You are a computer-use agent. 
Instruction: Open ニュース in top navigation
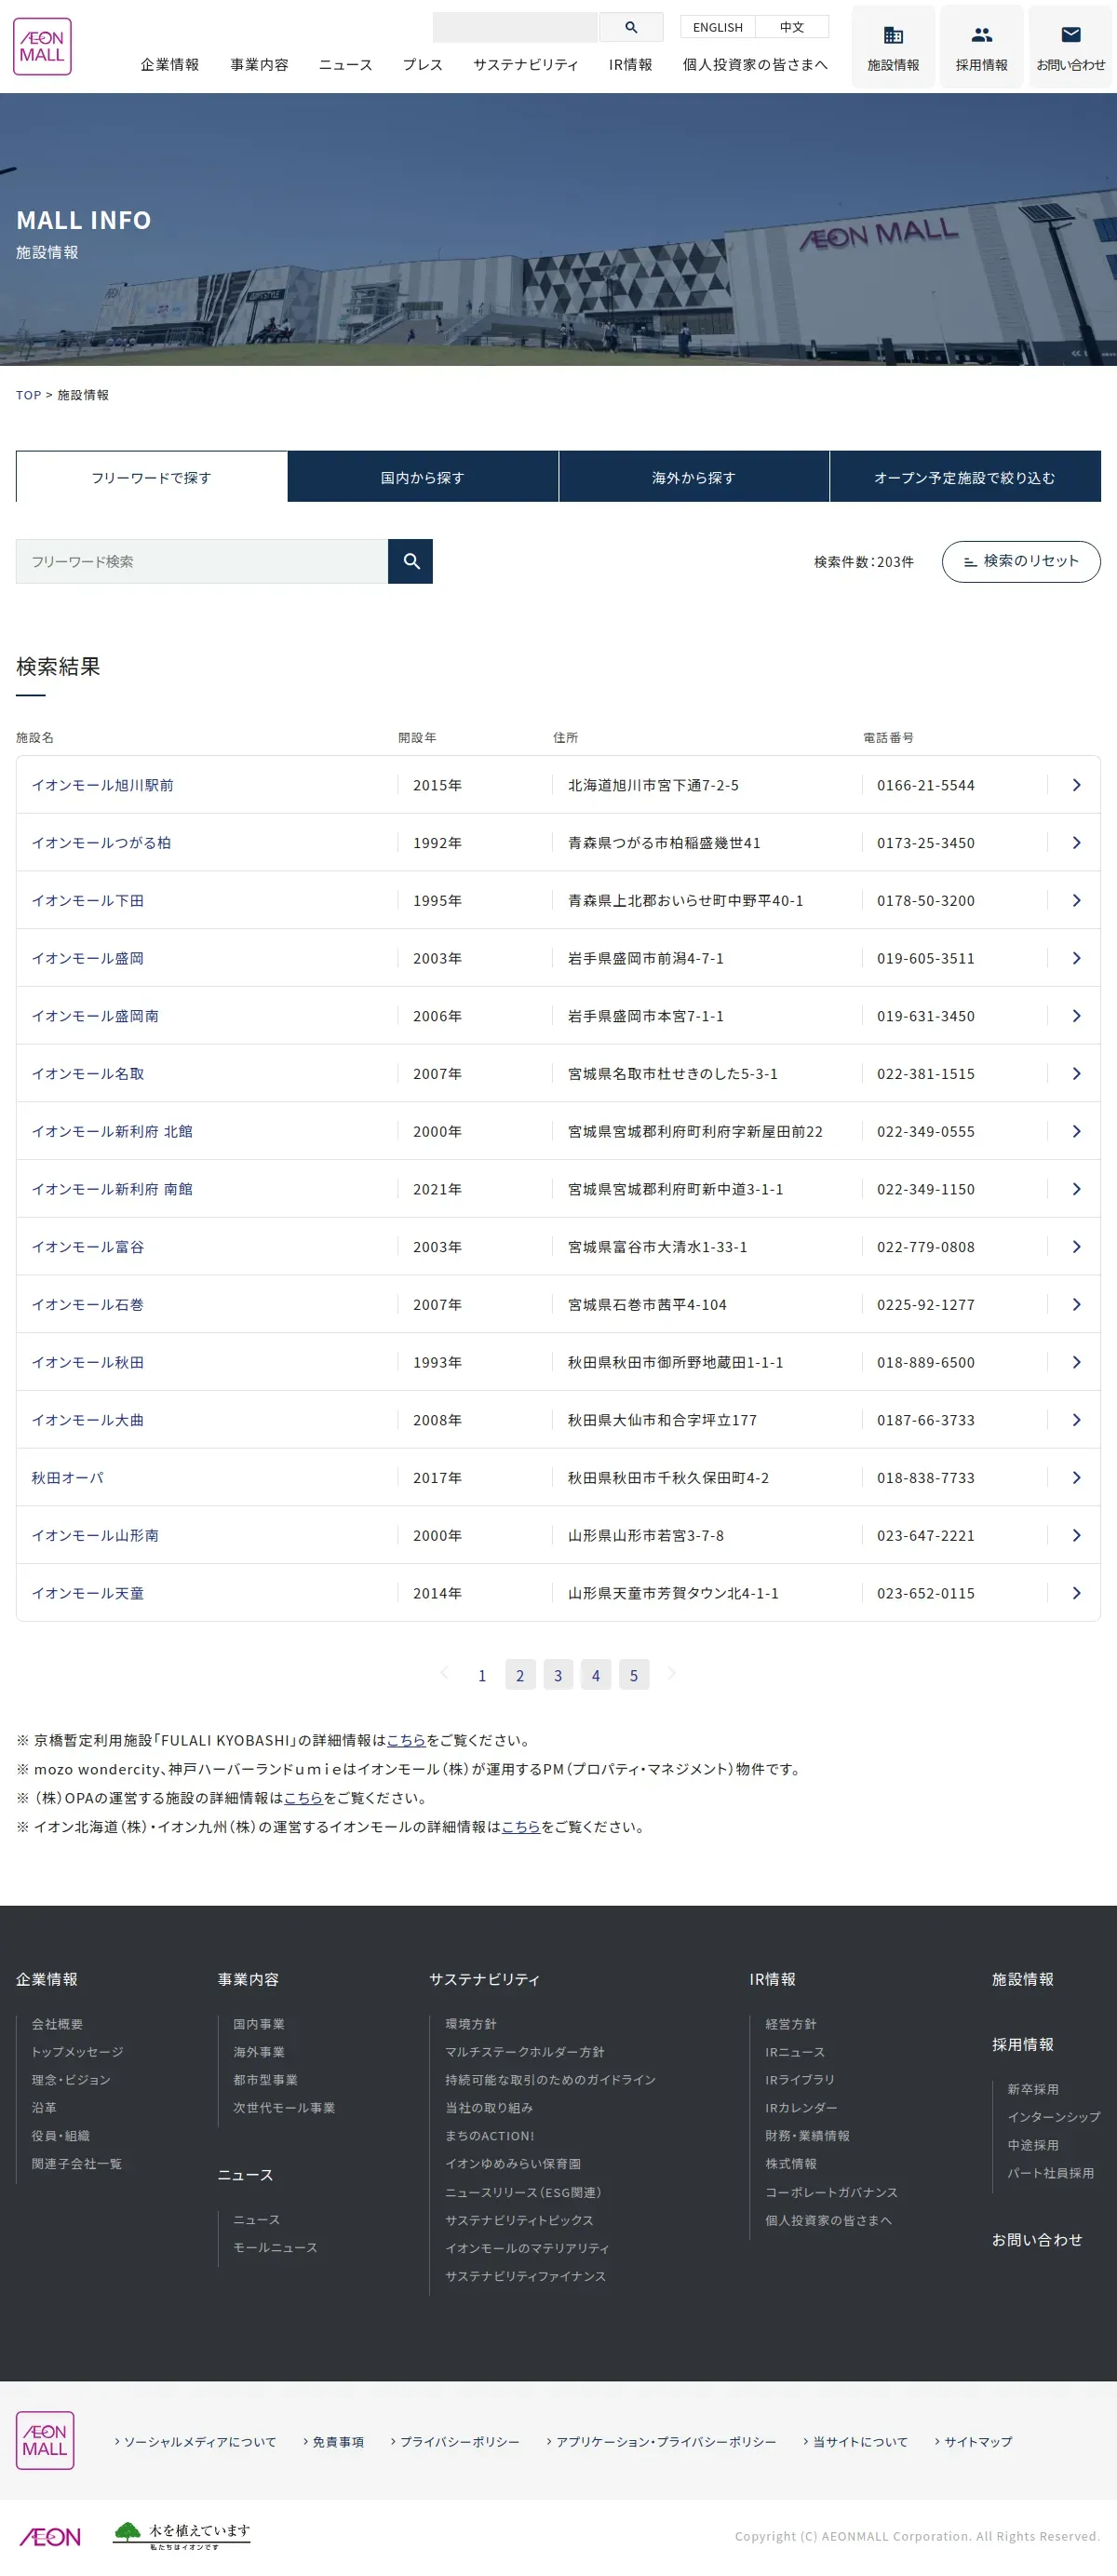(x=346, y=65)
